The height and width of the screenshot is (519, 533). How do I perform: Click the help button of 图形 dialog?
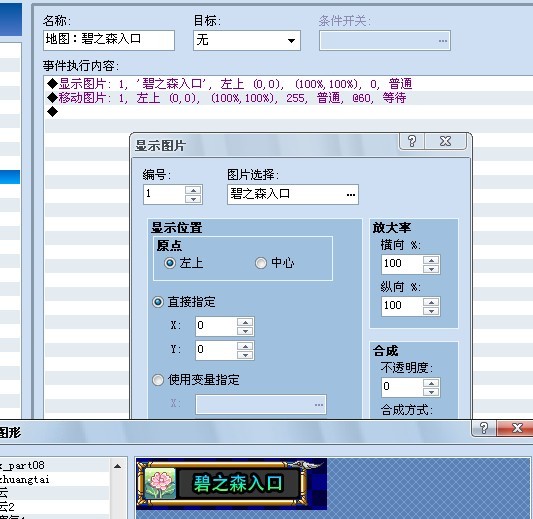tap(484, 428)
